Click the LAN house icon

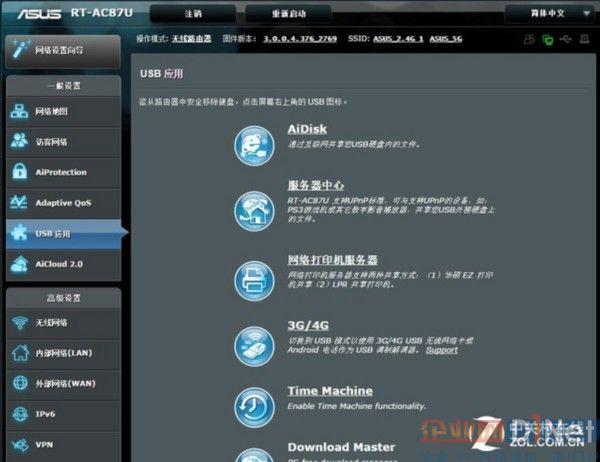point(20,353)
